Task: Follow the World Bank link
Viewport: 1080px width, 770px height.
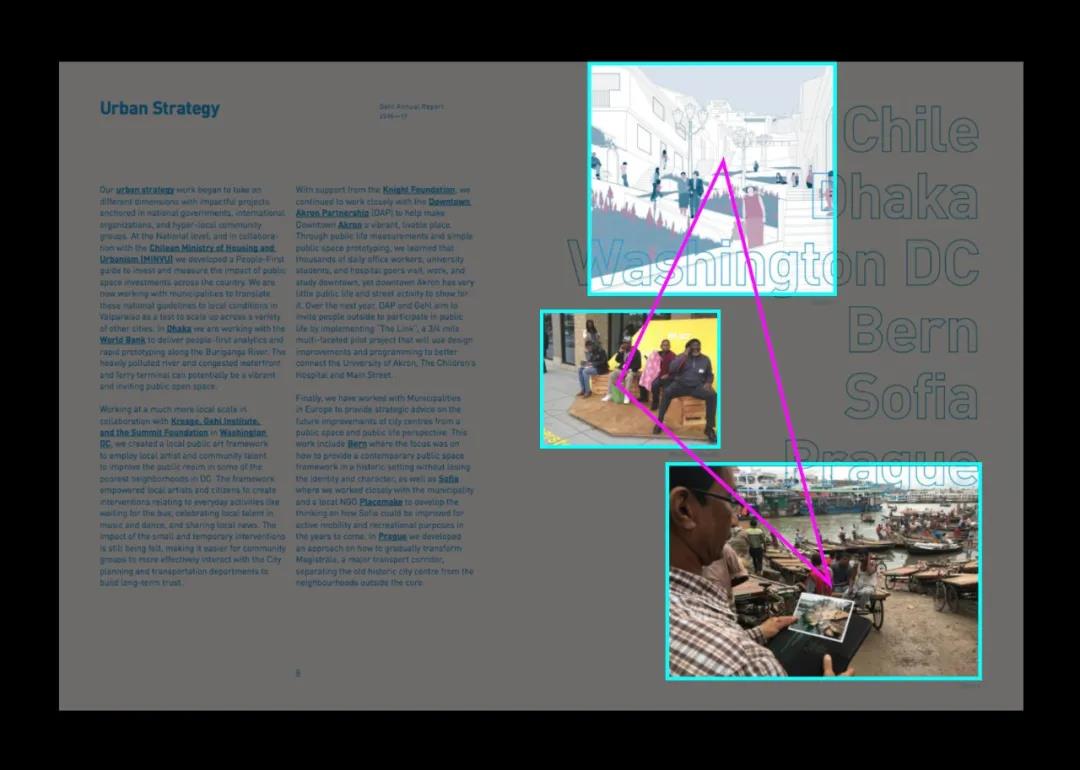Action: (123, 340)
